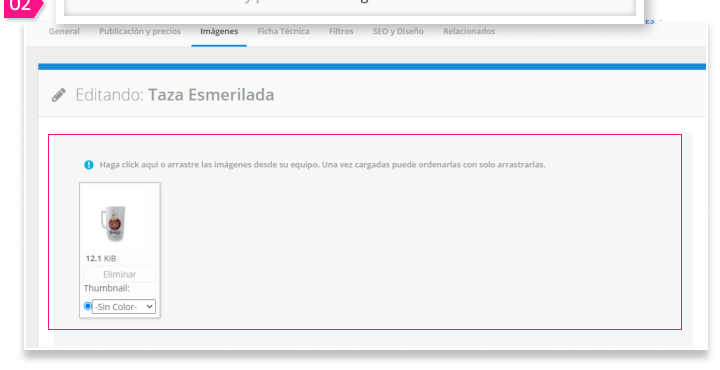
Task: Open the SEO y Diseño tab
Action: pyautogui.click(x=398, y=31)
